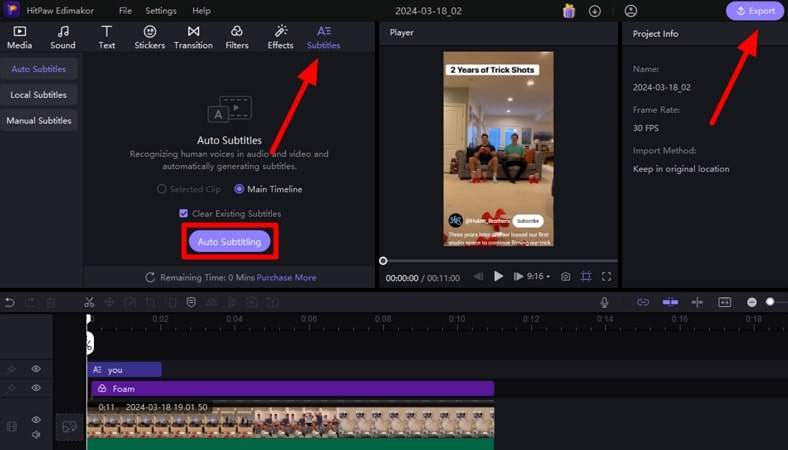The width and height of the screenshot is (788, 450).
Task: Play the video in the player
Action: pyautogui.click(x=498, y=276)
